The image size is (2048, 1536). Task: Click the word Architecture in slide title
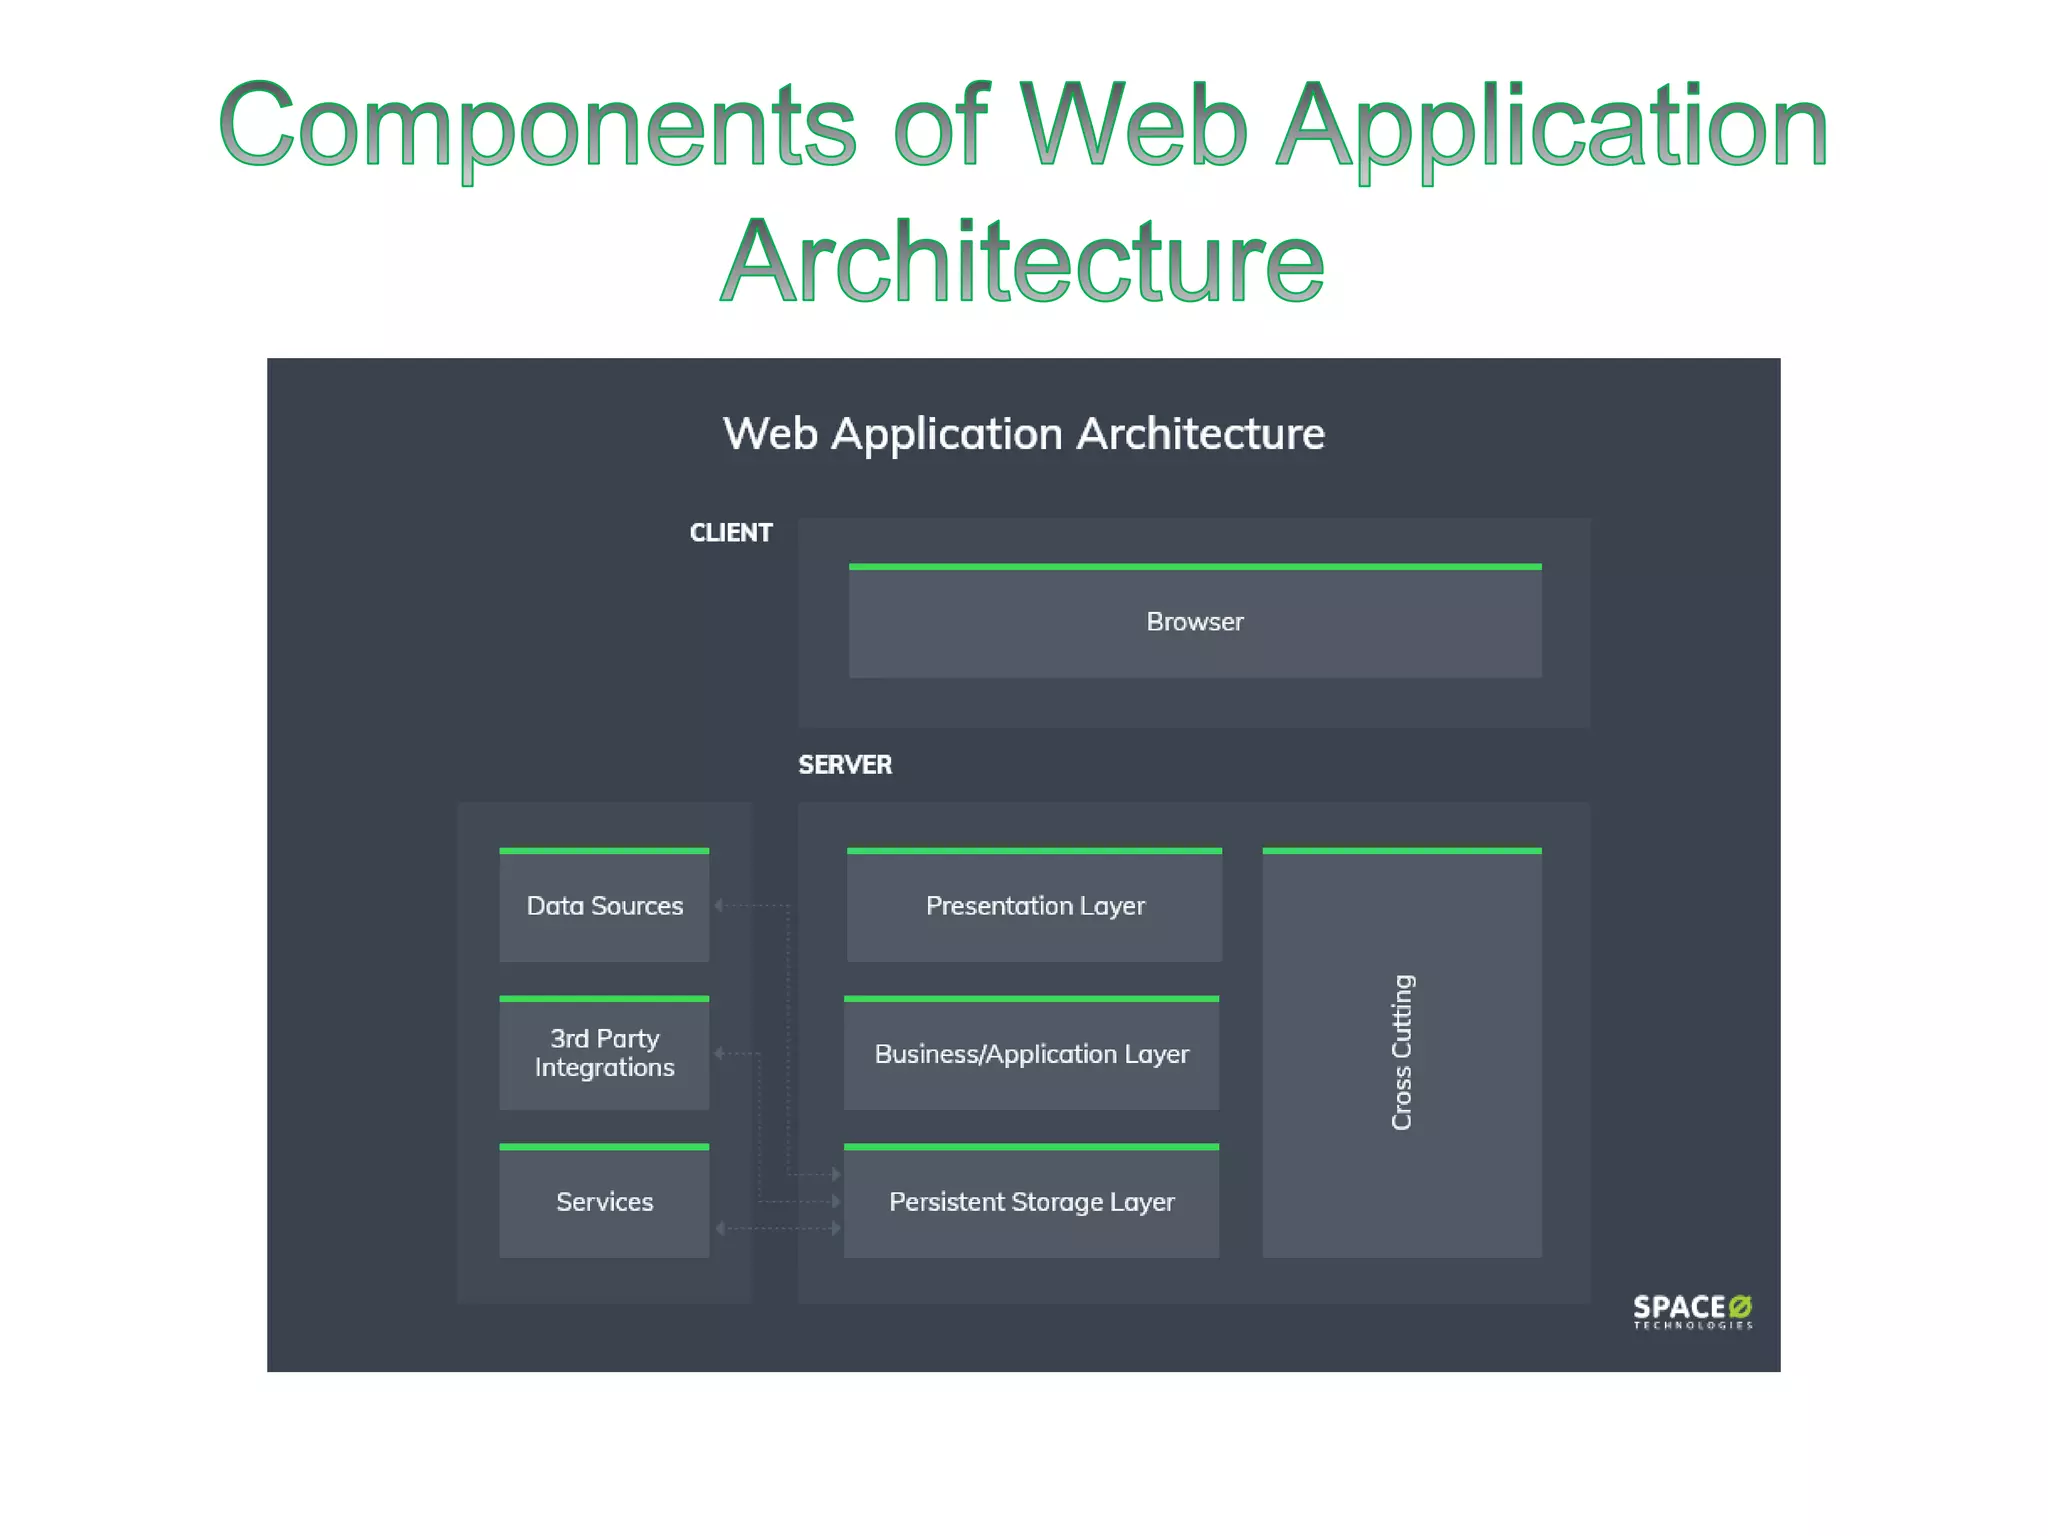pyautogui.click(x=1022, y=262)
